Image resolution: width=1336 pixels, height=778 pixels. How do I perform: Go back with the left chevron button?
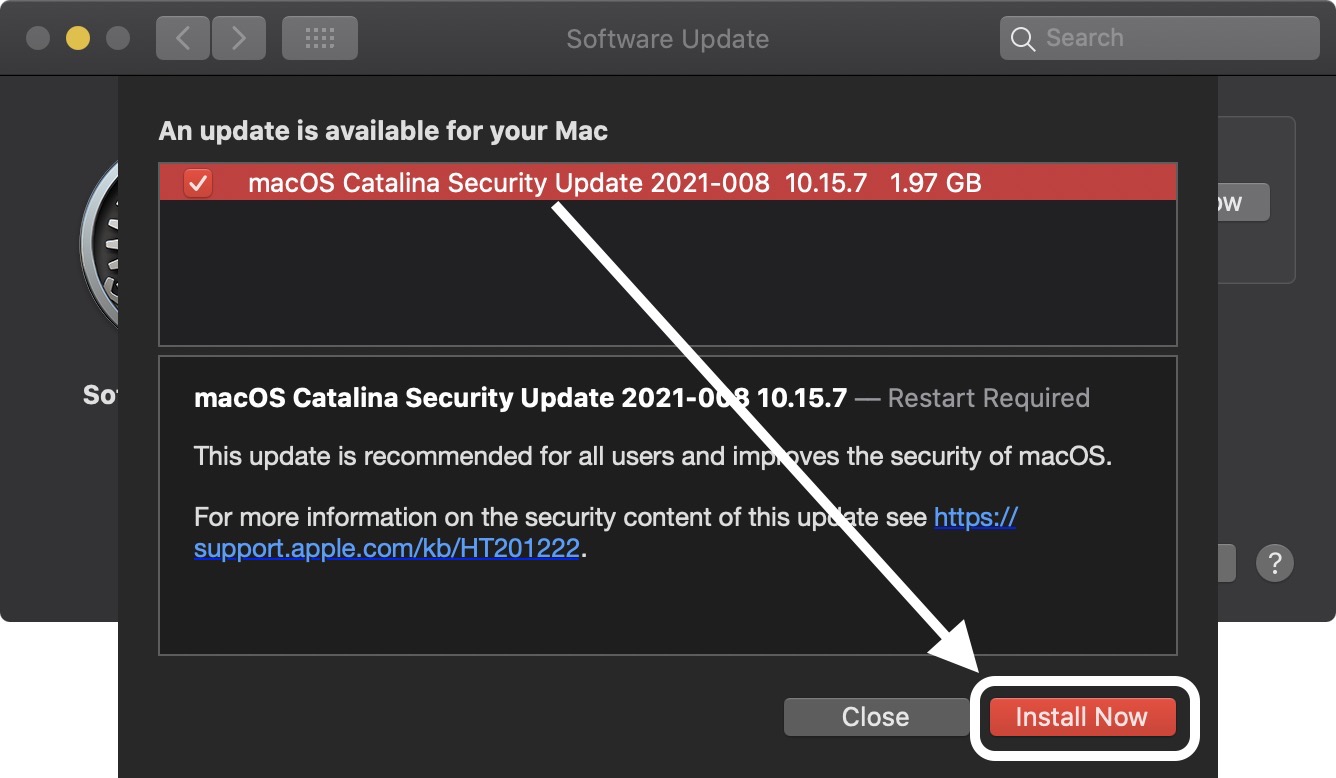click(182, 39)
